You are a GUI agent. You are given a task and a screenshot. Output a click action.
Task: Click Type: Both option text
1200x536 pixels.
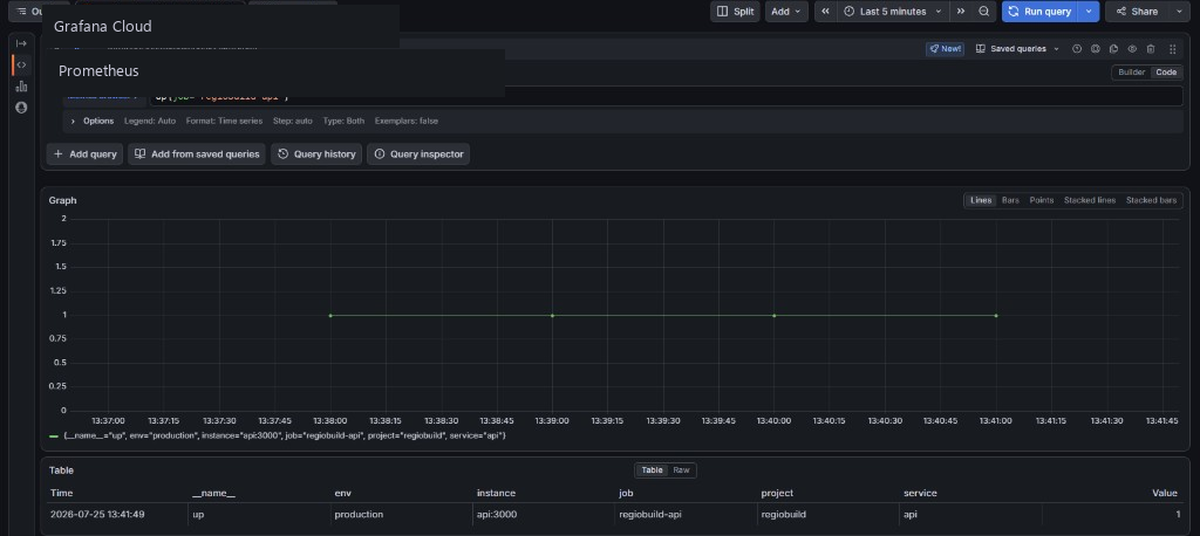344,121
